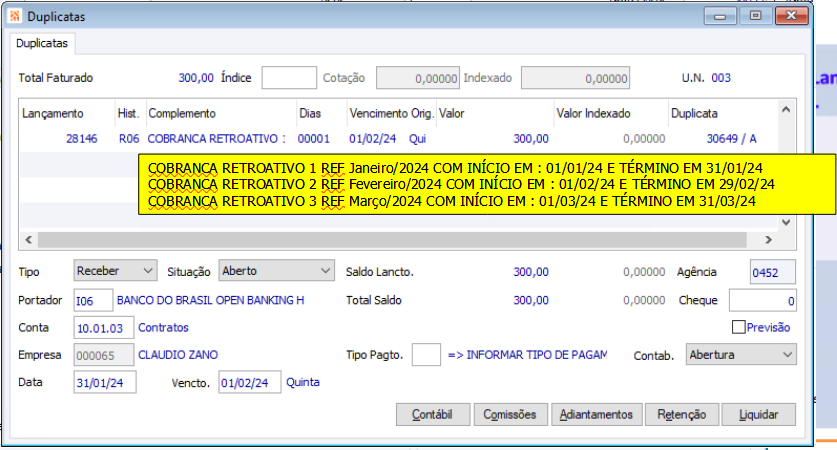Click the Vencto. field 01/02/24
Image resolution: width=837 pixels, height=450 pixels.
tap(249, 382)
